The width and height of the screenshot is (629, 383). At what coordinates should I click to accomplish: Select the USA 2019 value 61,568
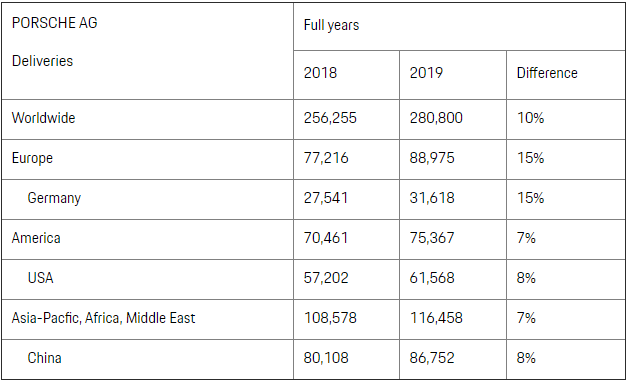432,278
